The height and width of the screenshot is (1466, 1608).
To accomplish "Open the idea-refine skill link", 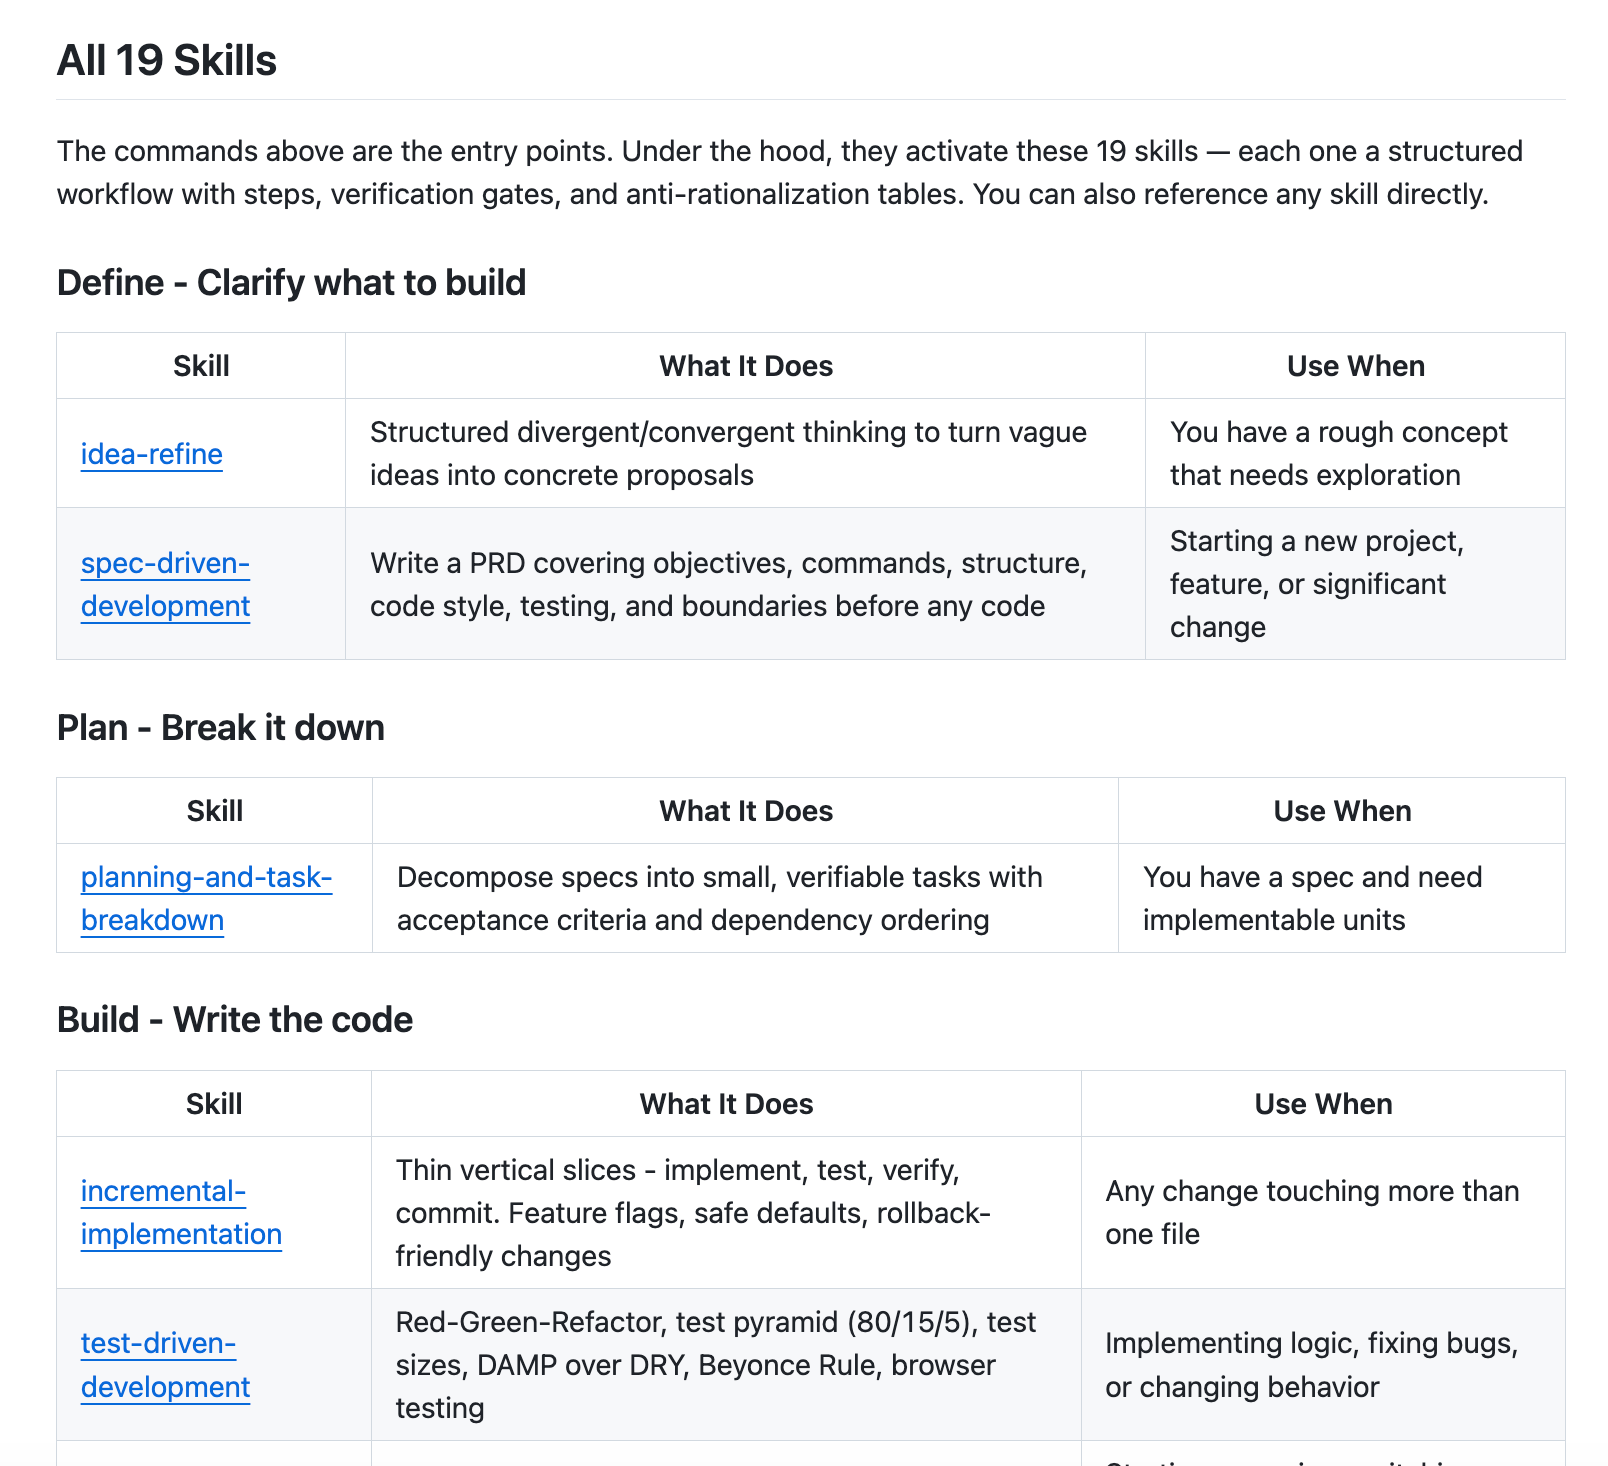I will coord(152,454).
